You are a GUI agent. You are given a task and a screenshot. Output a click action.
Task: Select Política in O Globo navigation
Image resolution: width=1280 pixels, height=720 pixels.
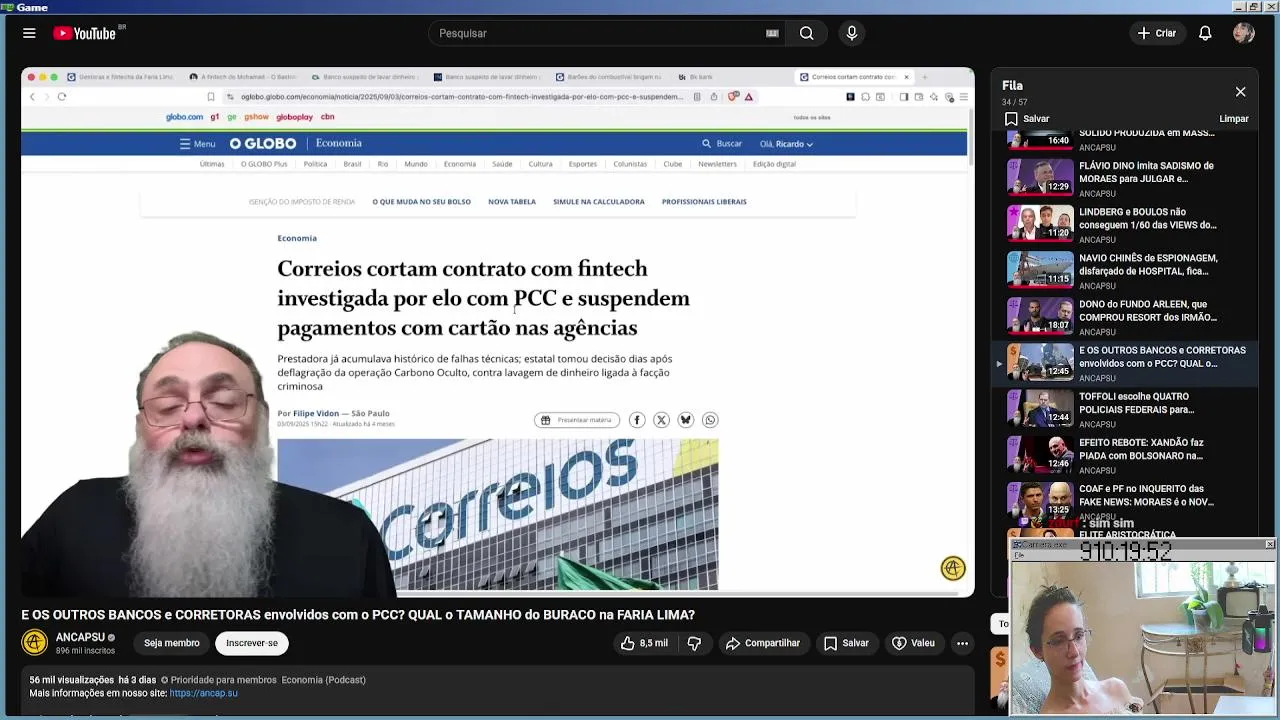coord(315,164)
